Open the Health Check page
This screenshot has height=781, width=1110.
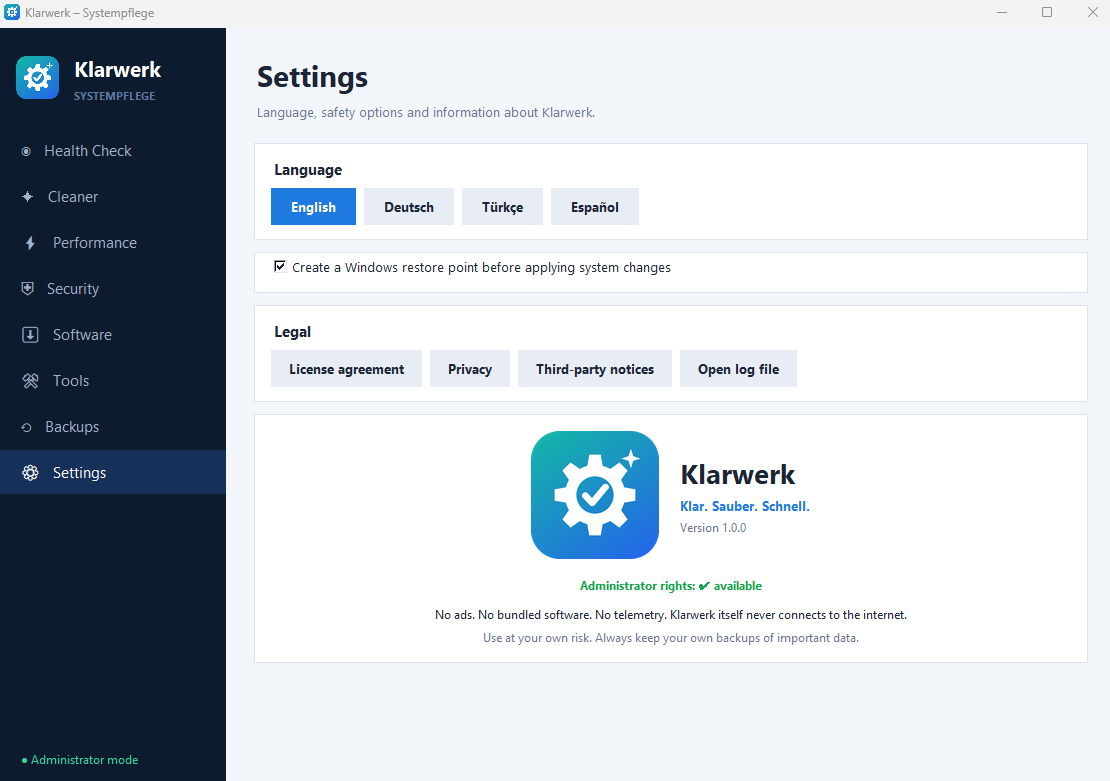pos(113,151)
